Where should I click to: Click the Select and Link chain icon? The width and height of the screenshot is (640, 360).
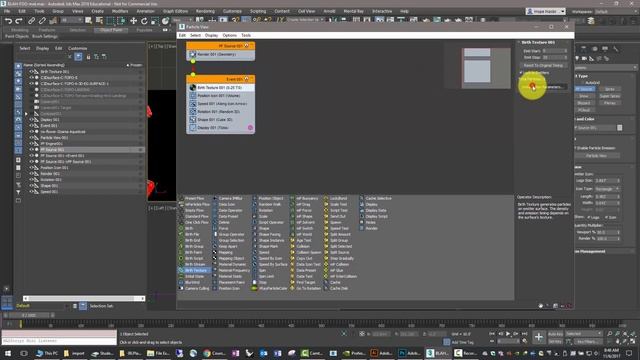[31, 21]
